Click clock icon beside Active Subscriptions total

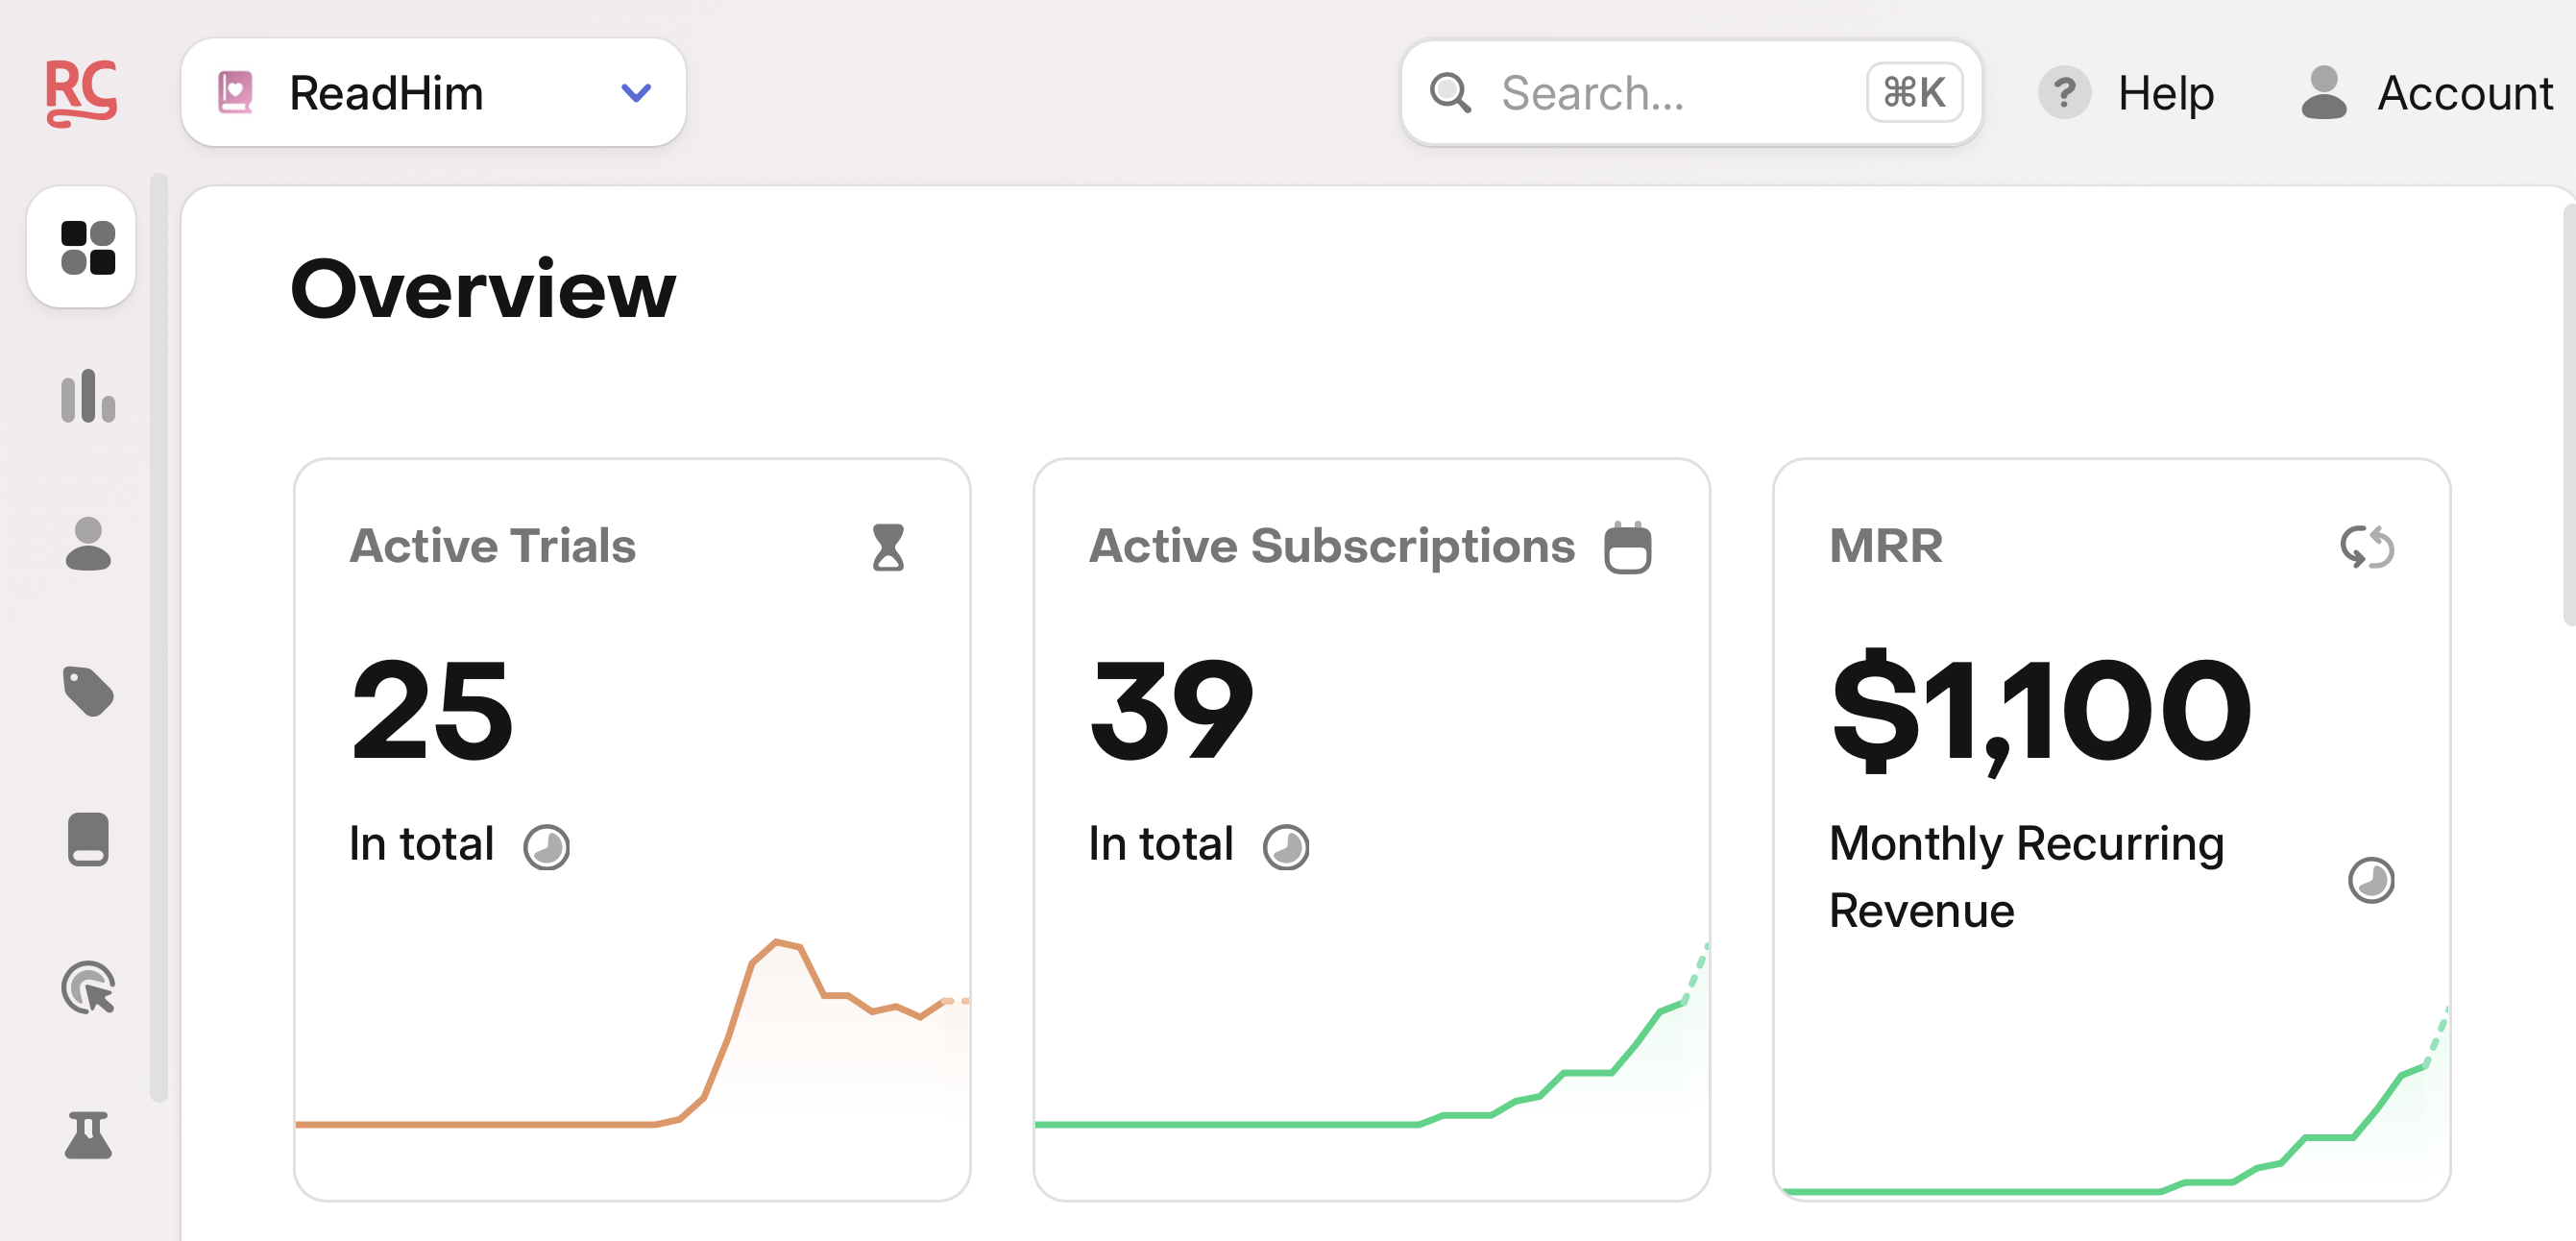1285,847
